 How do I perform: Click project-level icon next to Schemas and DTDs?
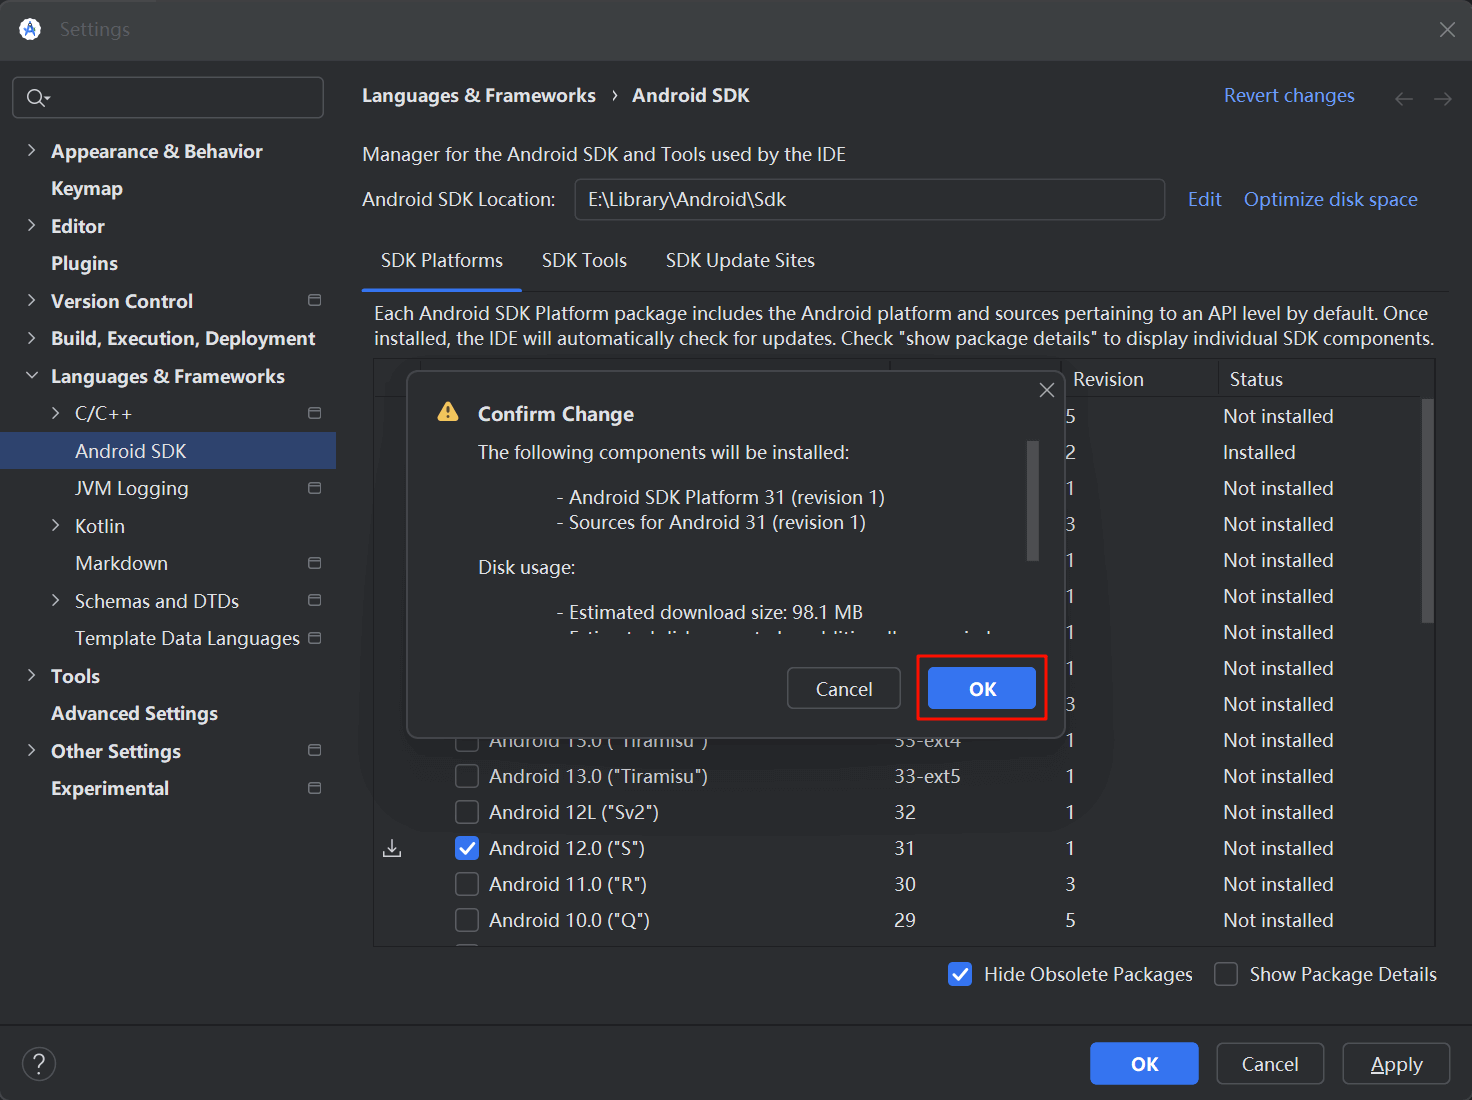click(315, 600)
